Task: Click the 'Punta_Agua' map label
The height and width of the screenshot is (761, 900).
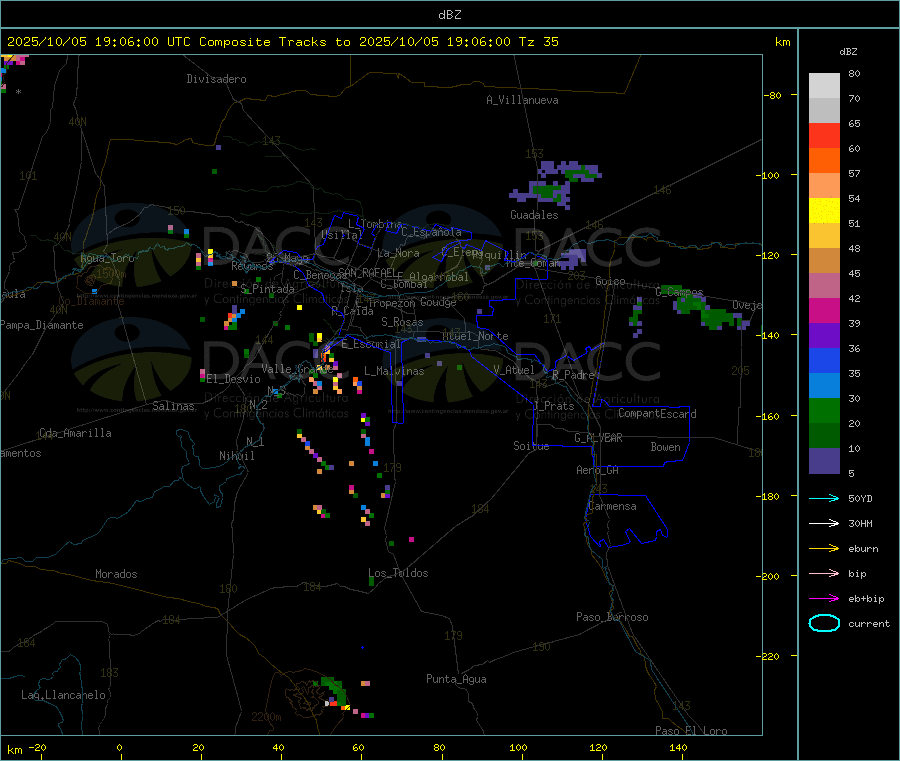Action: tap(456, 679)
